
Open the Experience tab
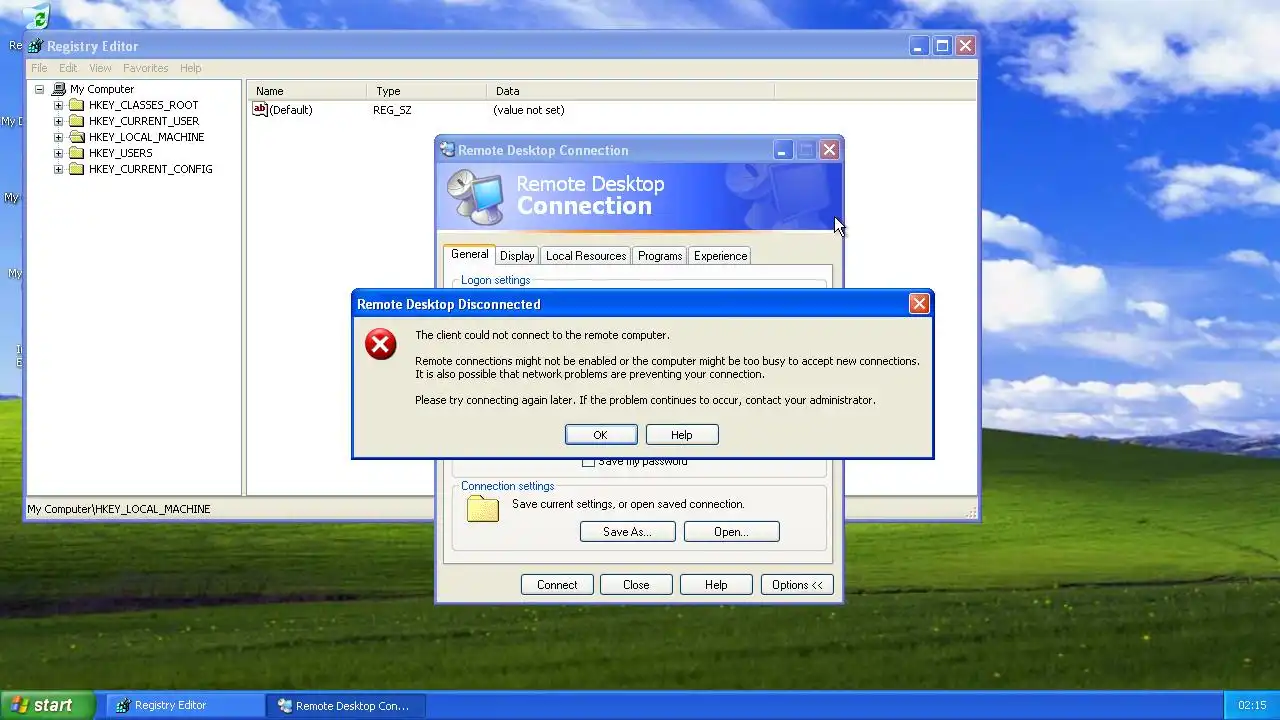(x=720, y=256)
